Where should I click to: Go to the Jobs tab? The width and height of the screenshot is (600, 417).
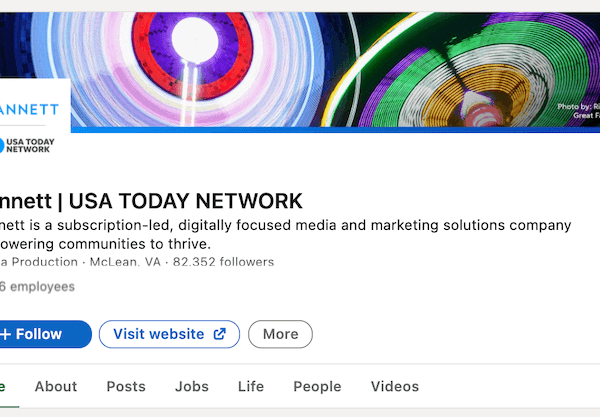click(192, 387)
